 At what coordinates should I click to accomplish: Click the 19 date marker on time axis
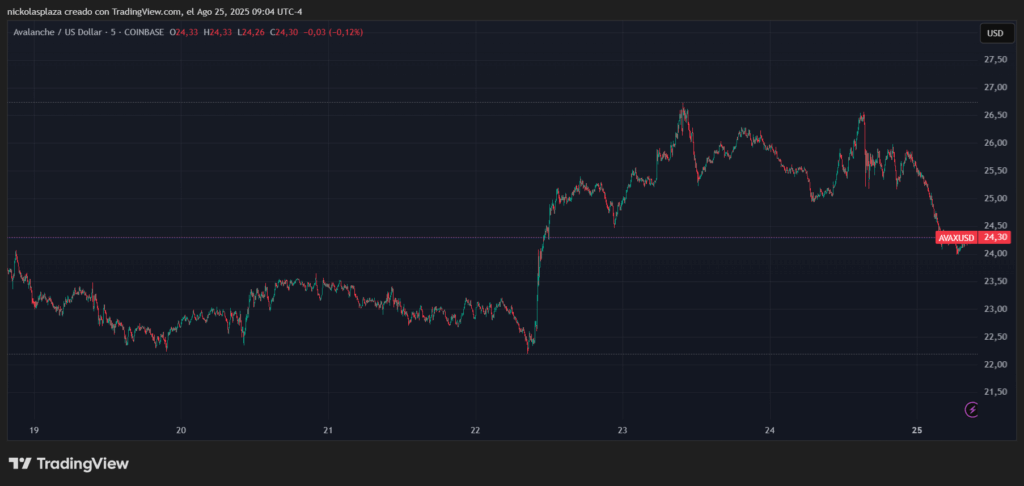[34, 430]
